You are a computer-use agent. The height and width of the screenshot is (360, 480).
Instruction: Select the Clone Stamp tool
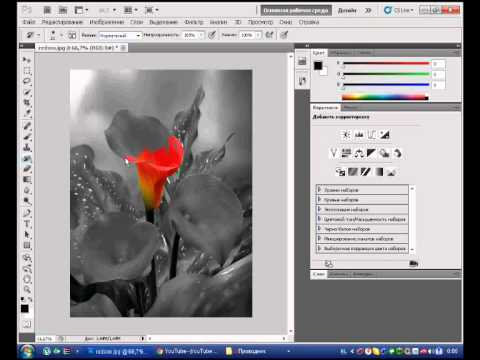(x=27, y=148)
